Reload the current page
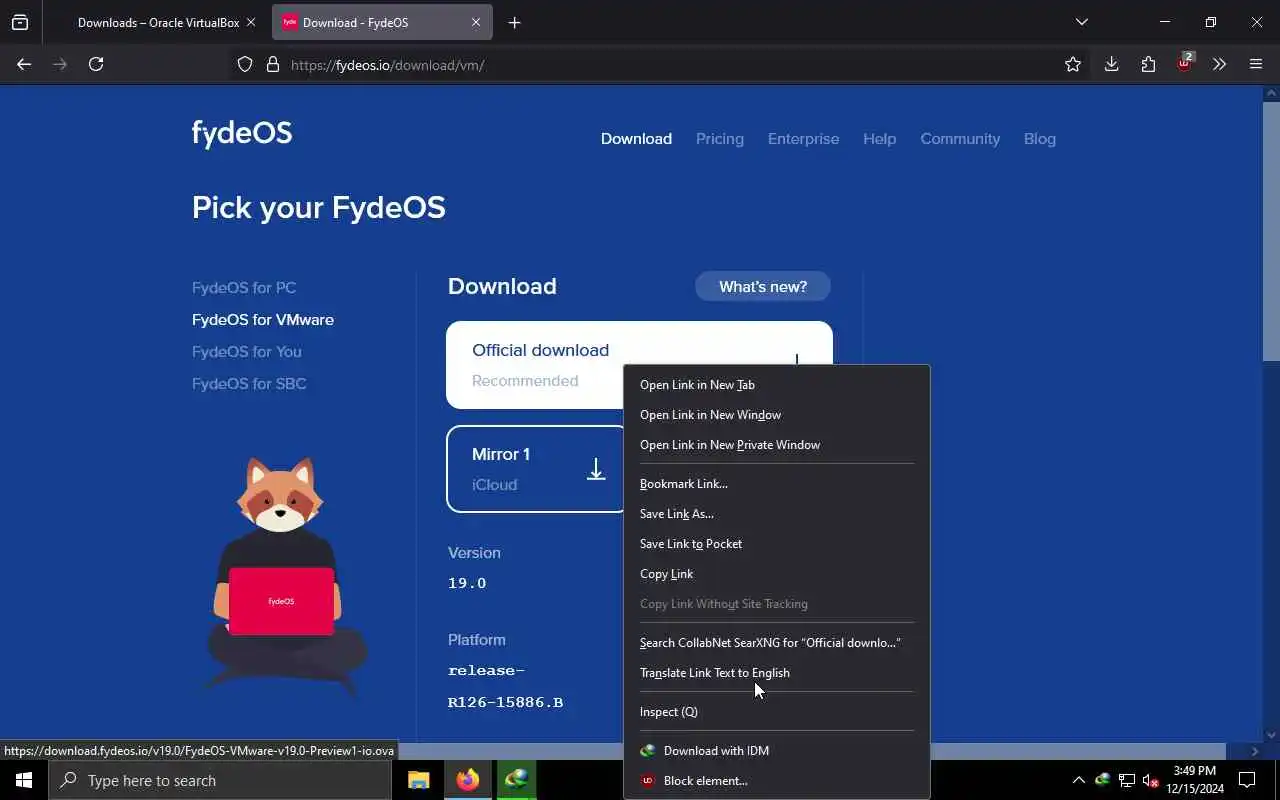Viewport: 1280px width, 800px height. click(x=96, y=64)
